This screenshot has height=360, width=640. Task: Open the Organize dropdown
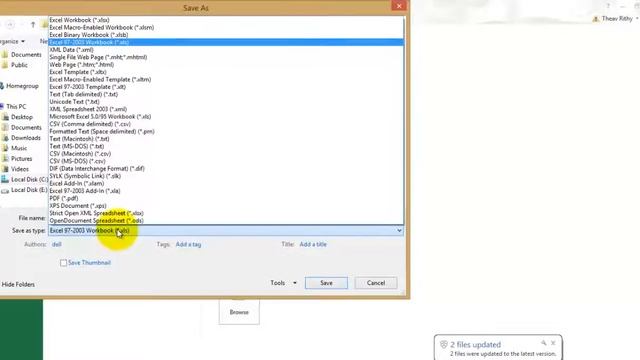point(12,41)
